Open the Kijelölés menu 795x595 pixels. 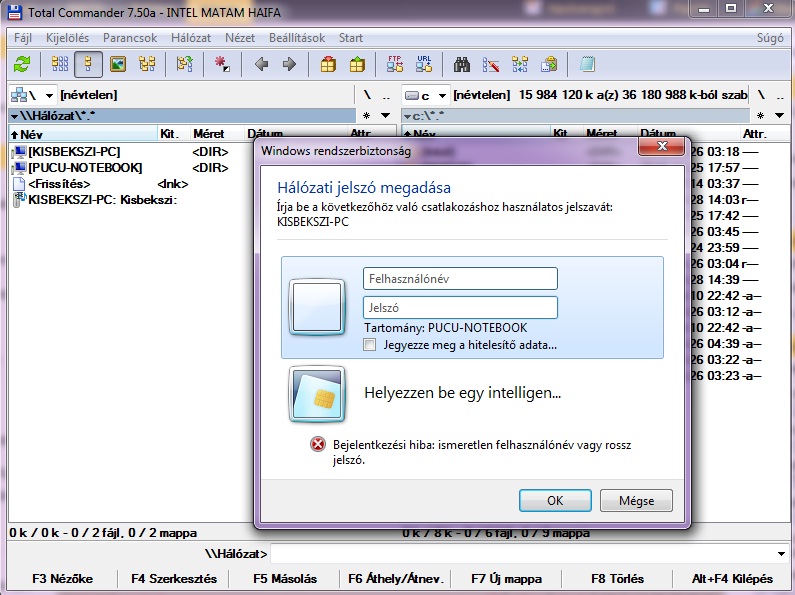point(67,38)
